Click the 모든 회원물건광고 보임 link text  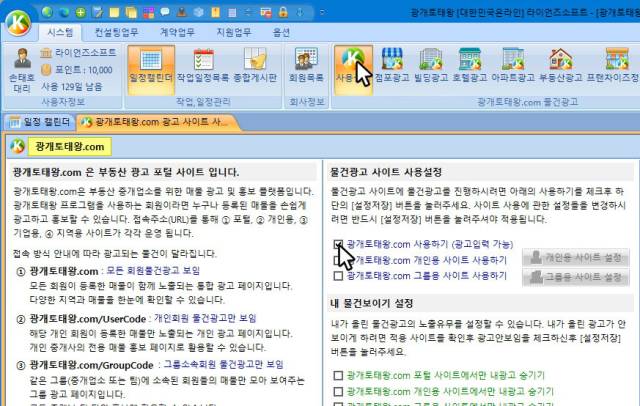[x=153, y=271]
